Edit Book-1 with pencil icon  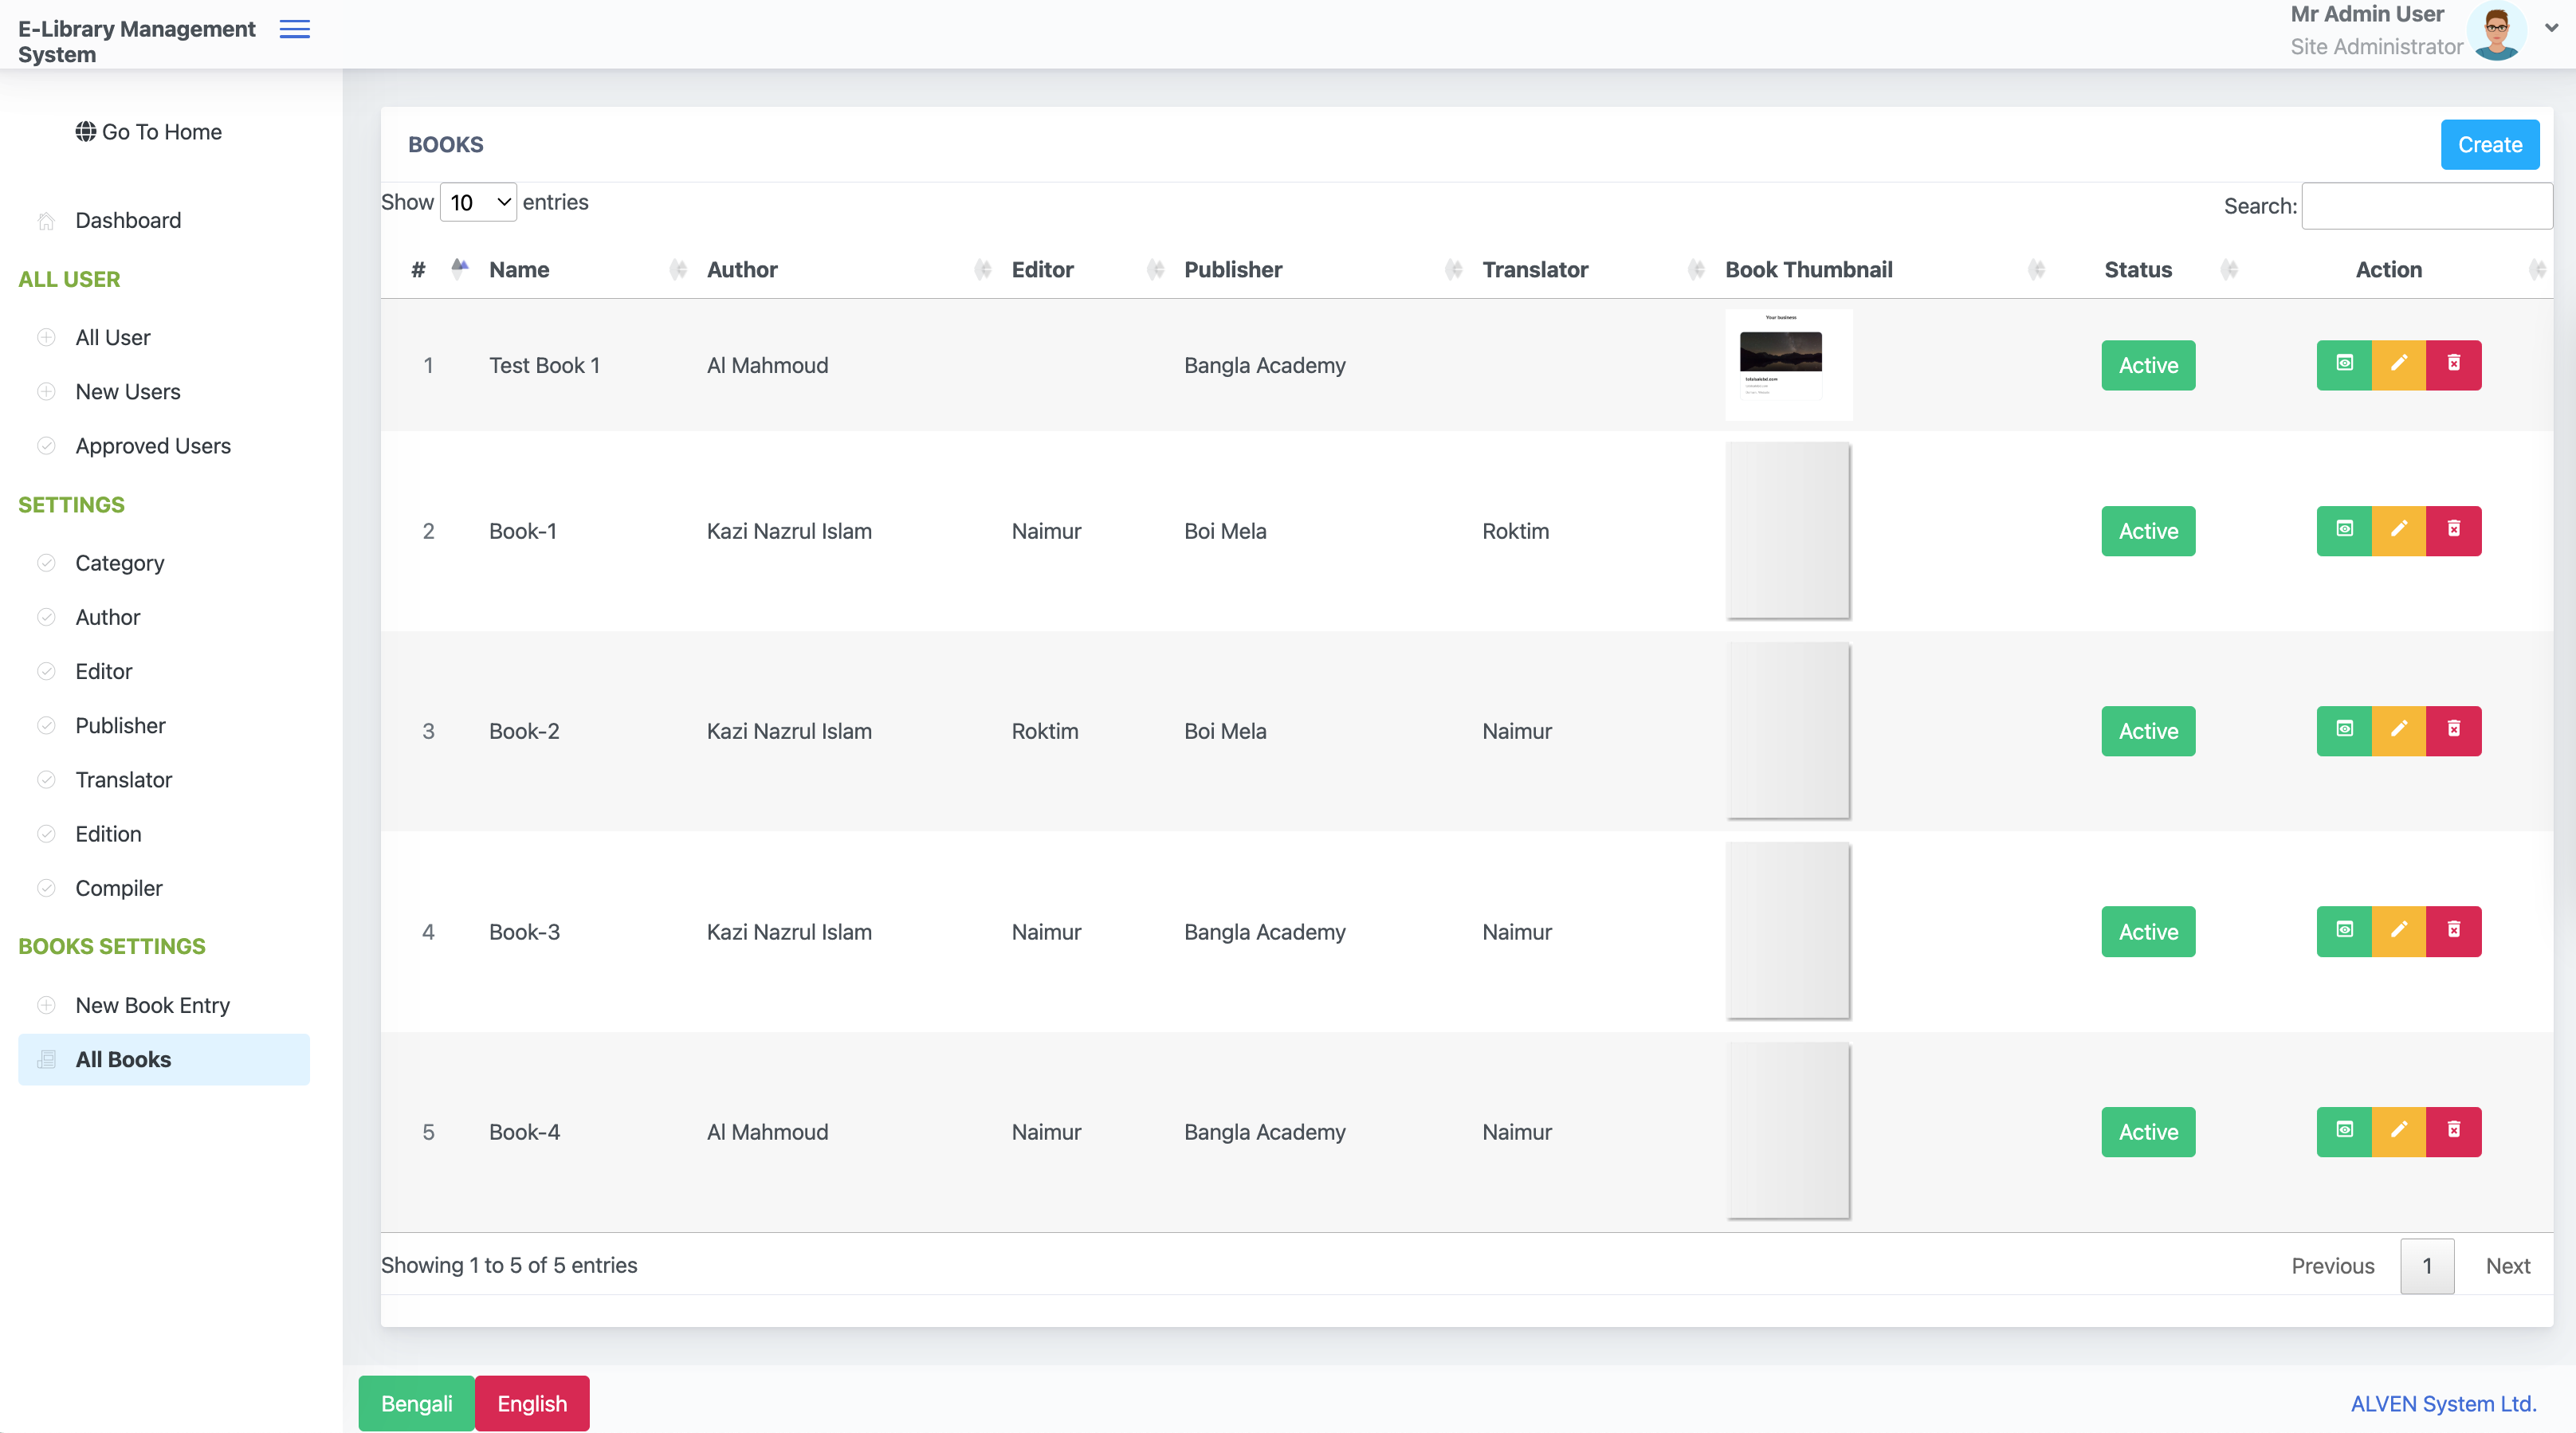pos(2399,531)
